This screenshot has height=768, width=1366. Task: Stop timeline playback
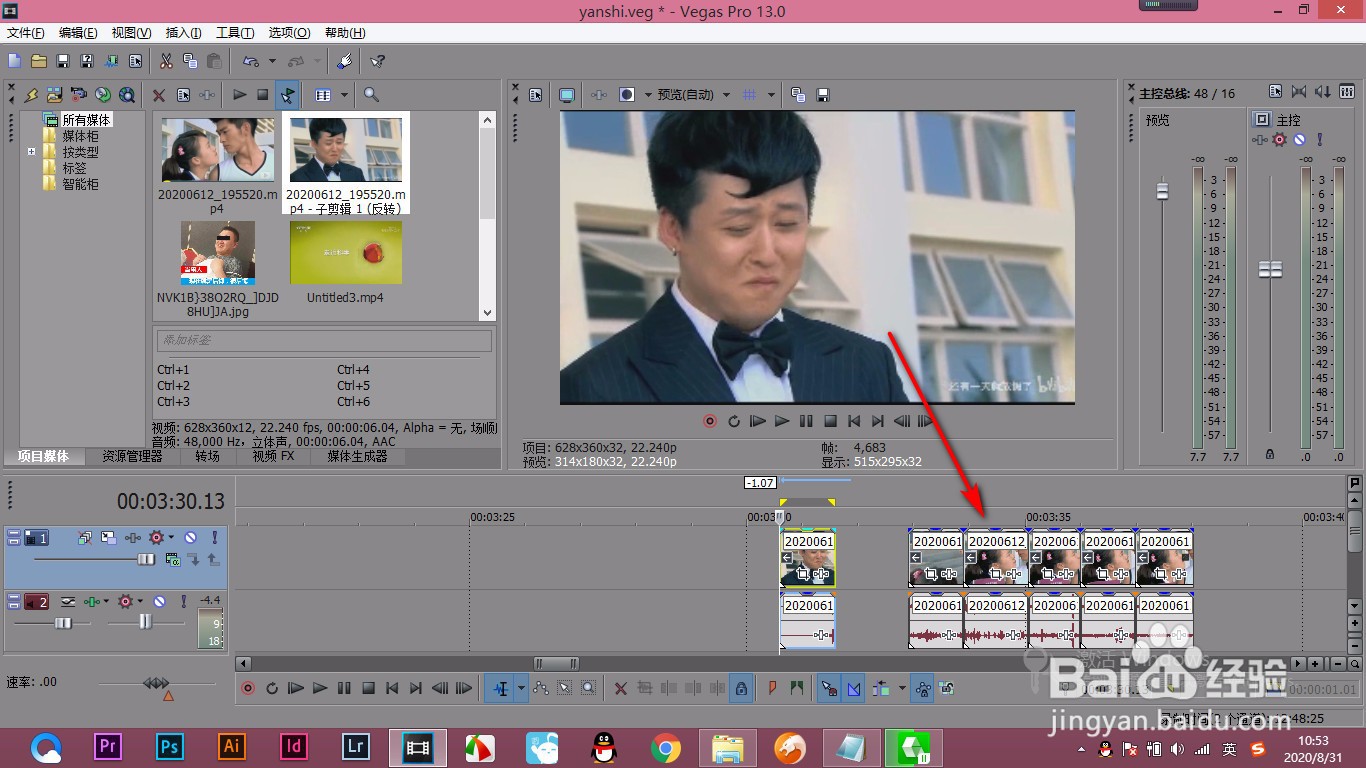[x=368, y=688]
